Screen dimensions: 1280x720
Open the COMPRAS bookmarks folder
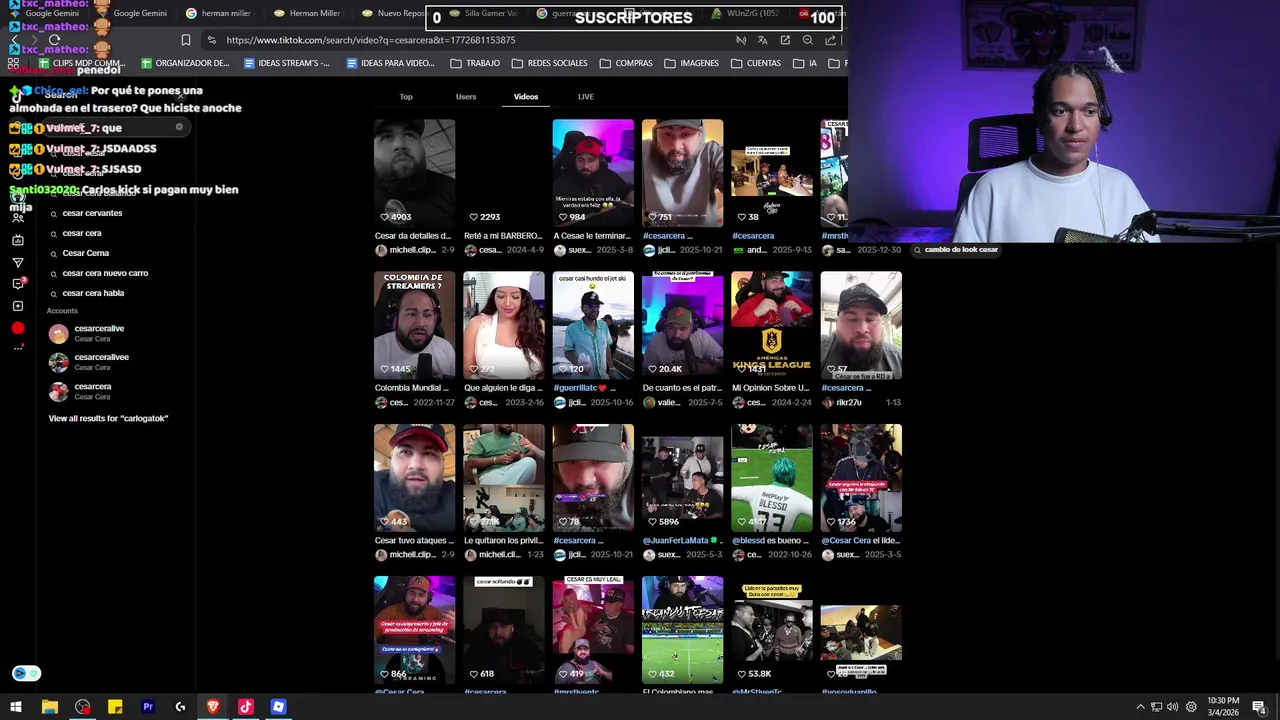pos(625,63)
